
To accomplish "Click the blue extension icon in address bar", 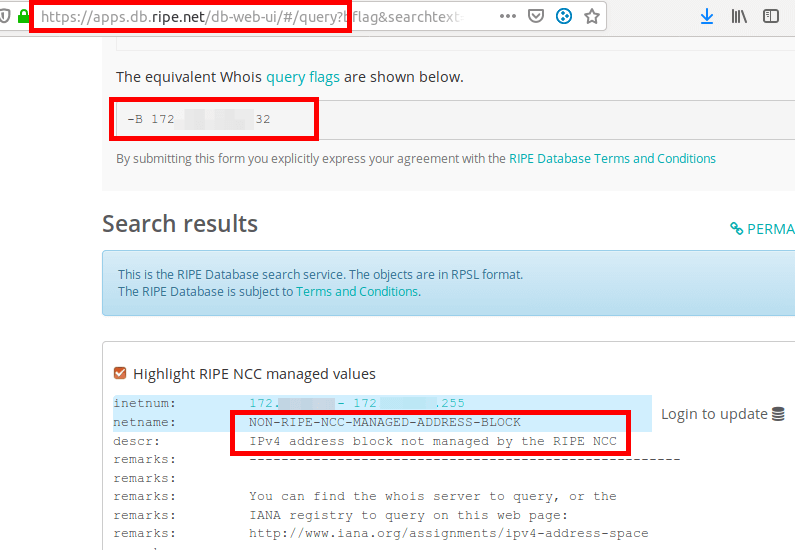I will click(564, 16).
